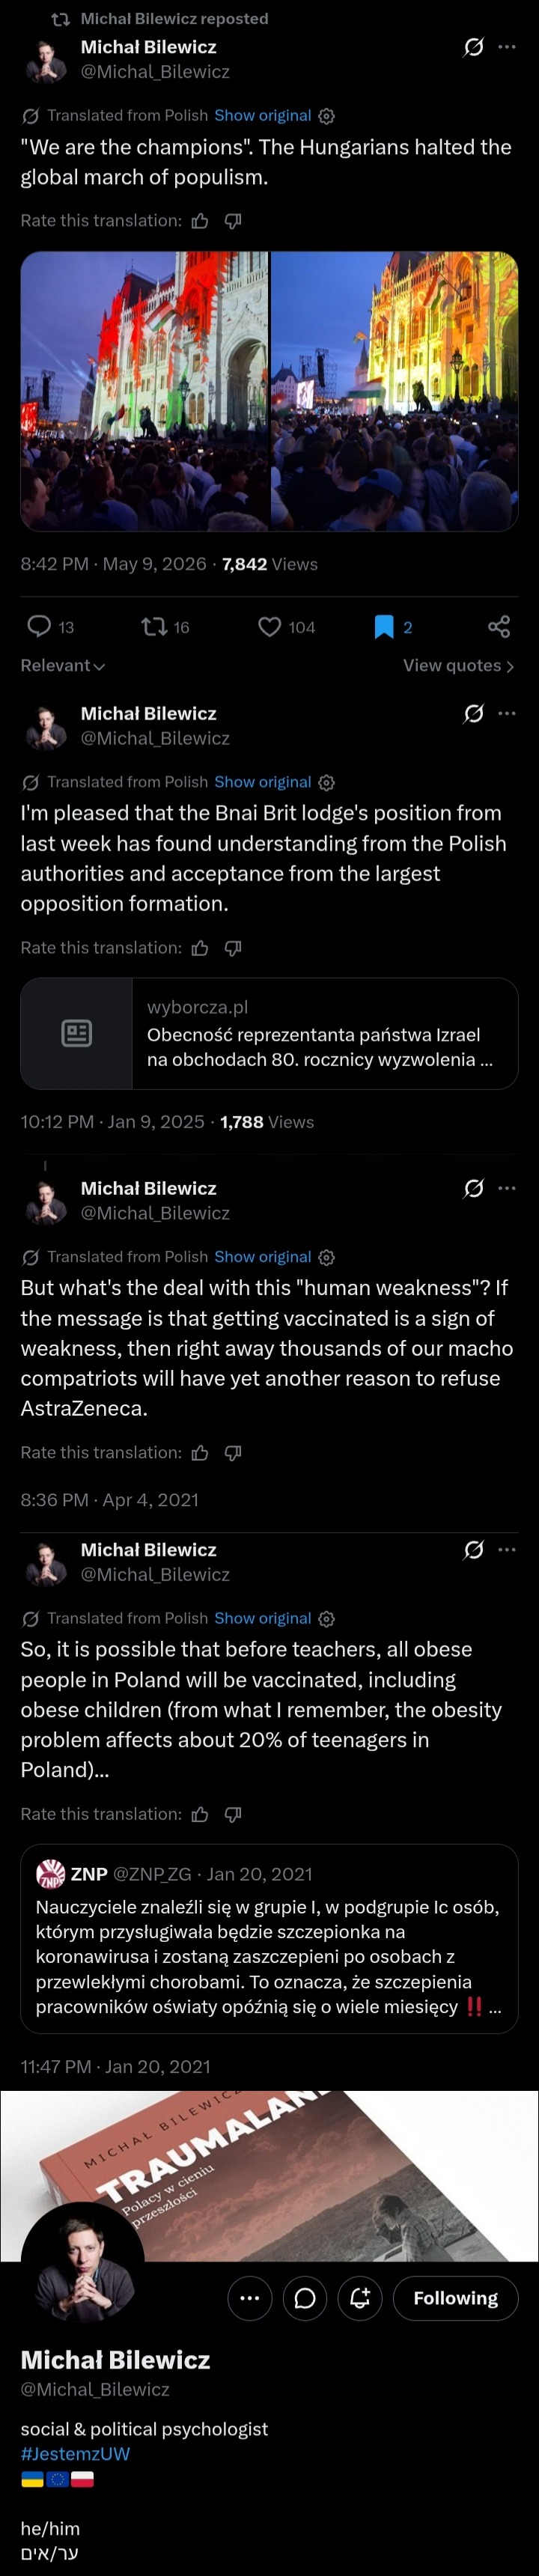
Task: Open profile more-options menu near Following
Action: pyautogui.click(x=250, y=2298)
